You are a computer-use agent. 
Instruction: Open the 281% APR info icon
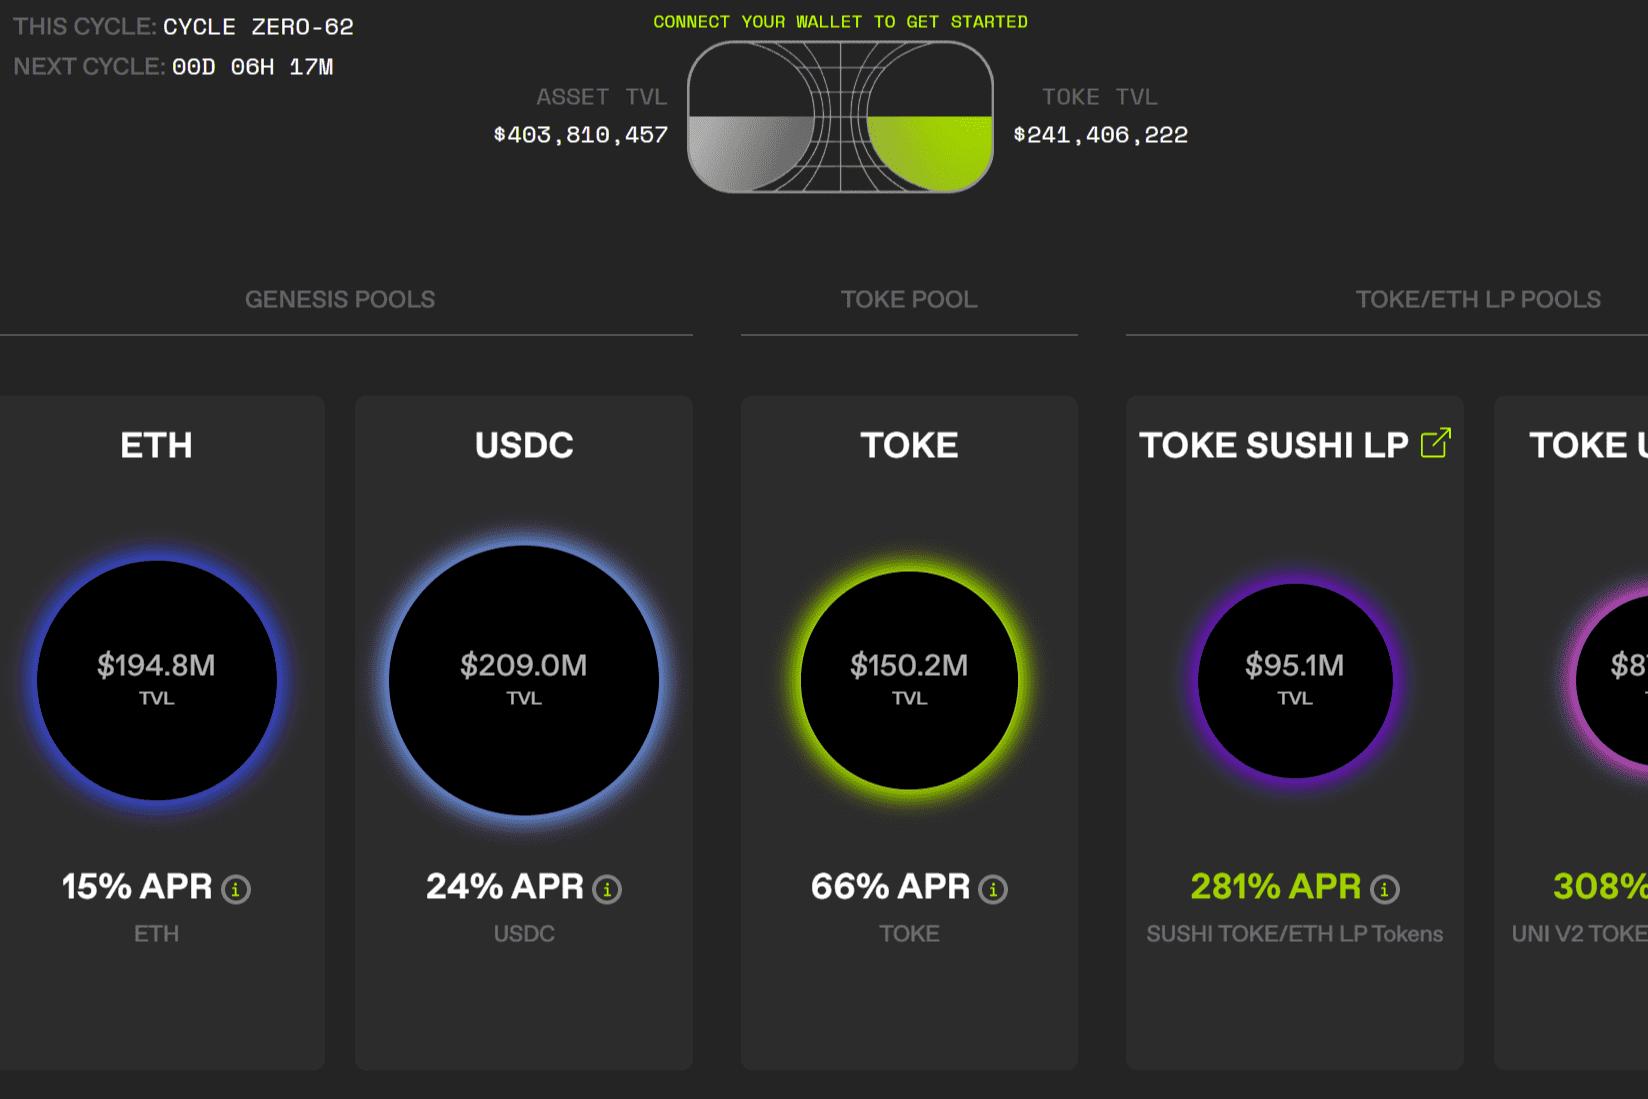click(x=1383, y=889)
